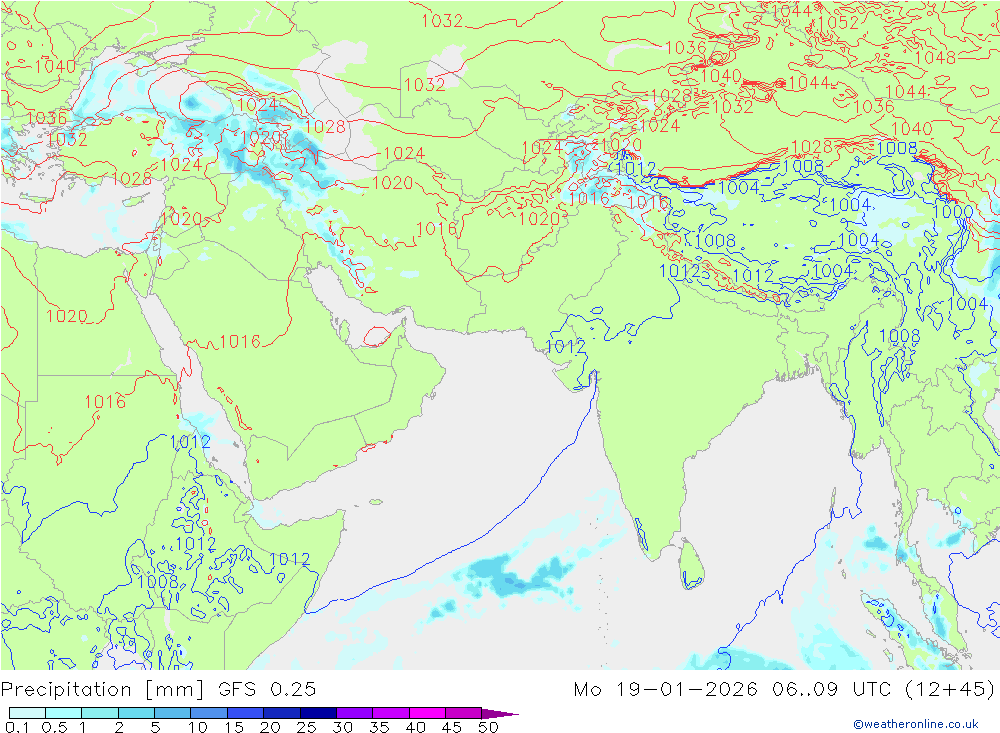Viewport: 1000px width, 733px height.
Task: Click the '30' legend scale value
Action: tap(343, 727)
